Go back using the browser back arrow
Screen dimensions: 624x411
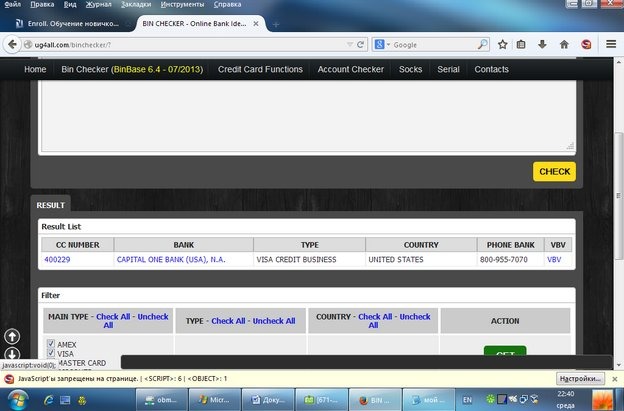(x=12, y=45)
